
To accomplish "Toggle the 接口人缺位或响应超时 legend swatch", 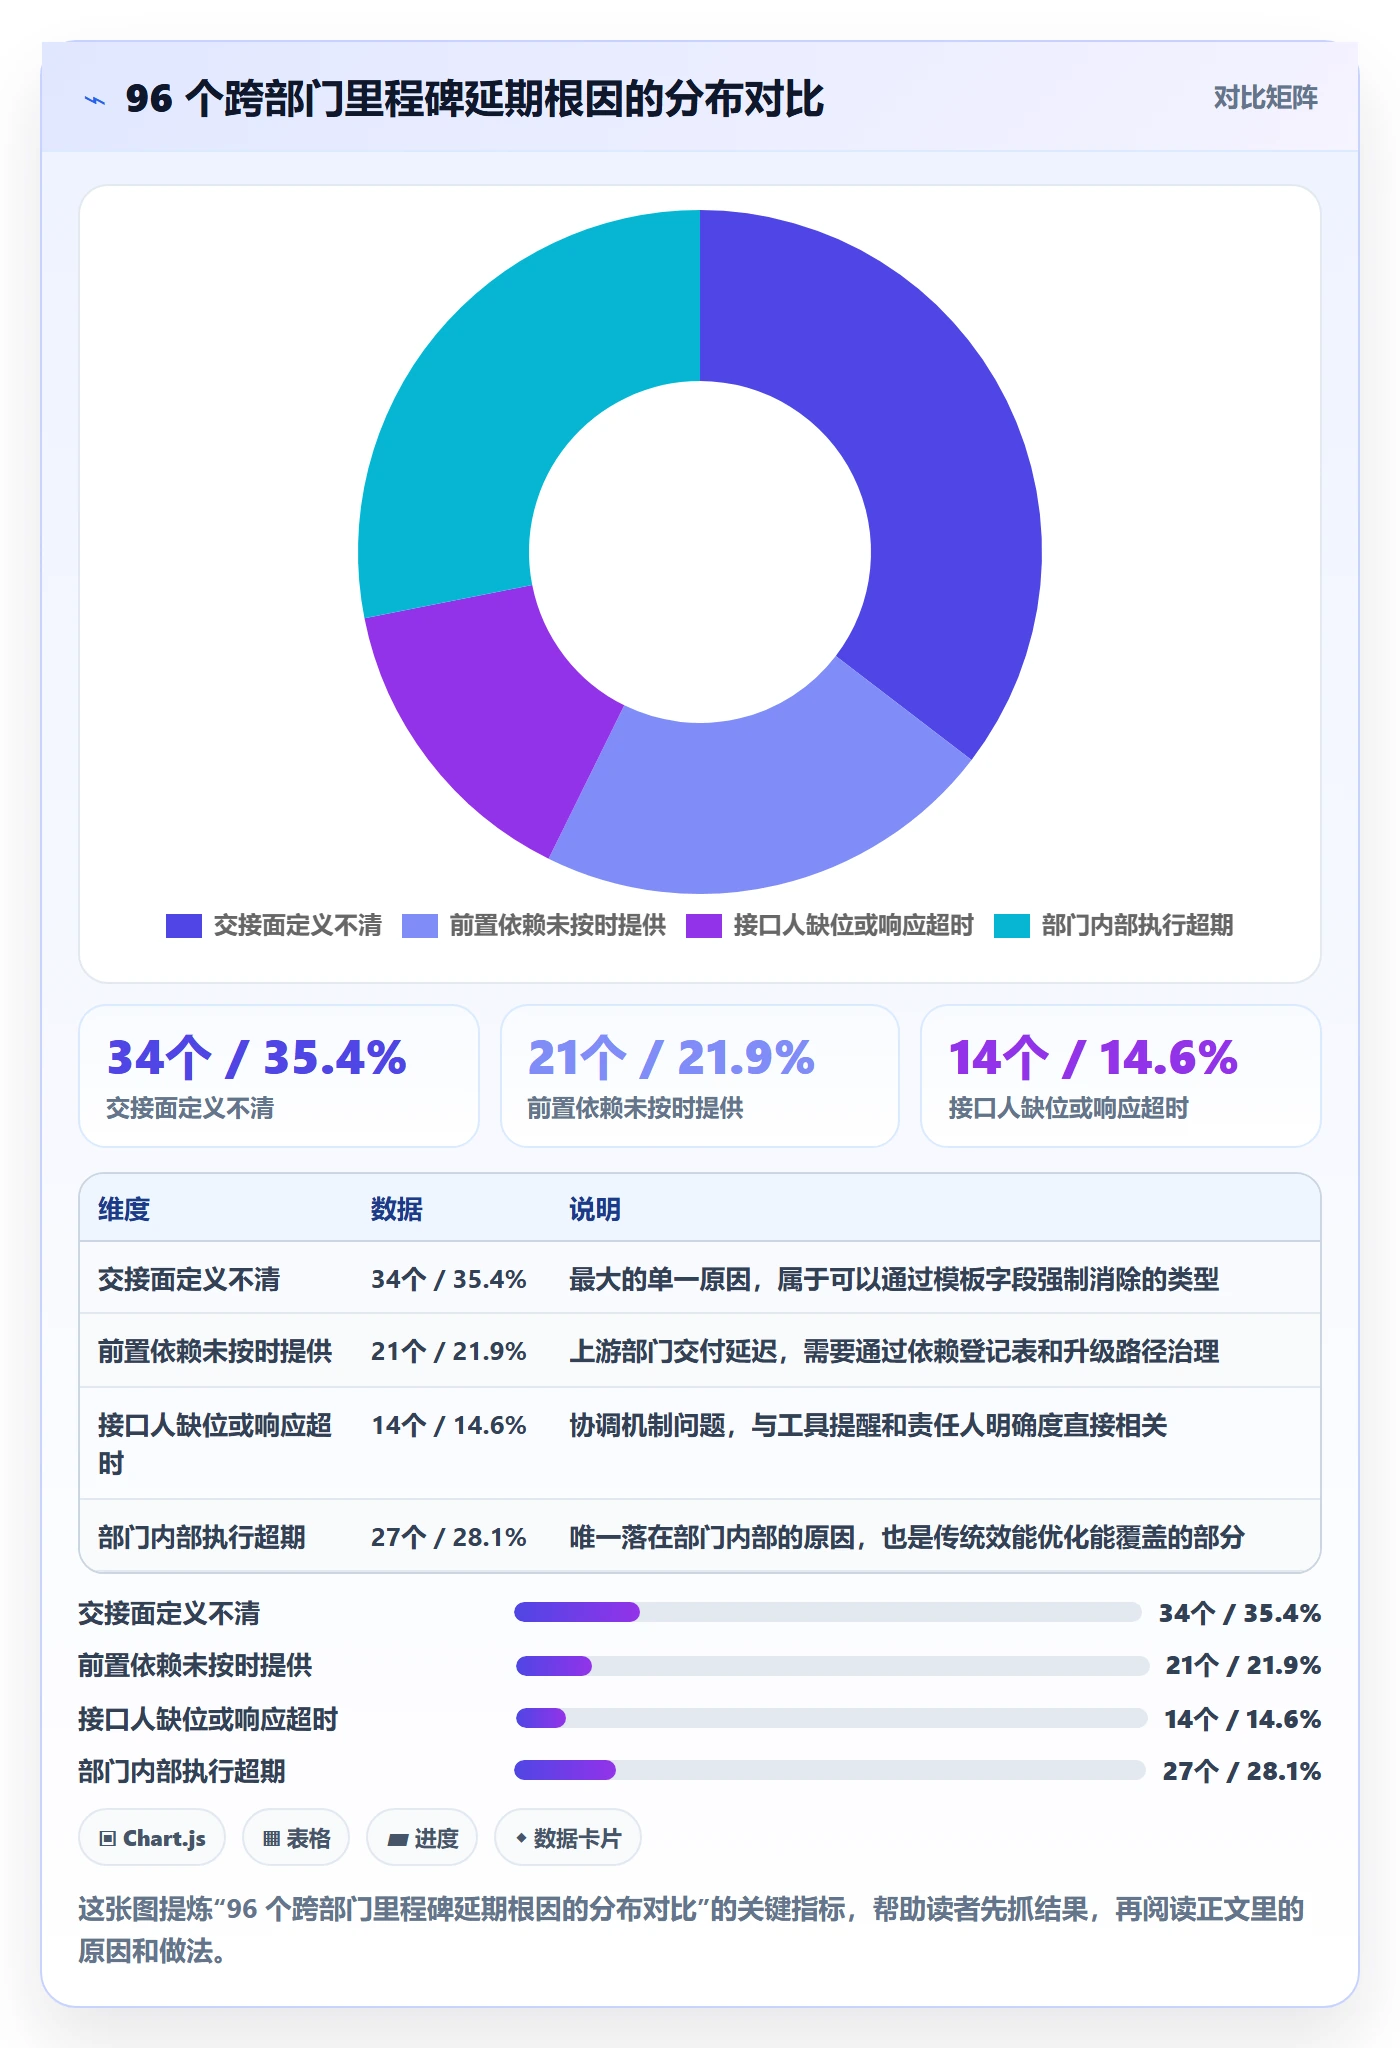I will coord(704,926).
